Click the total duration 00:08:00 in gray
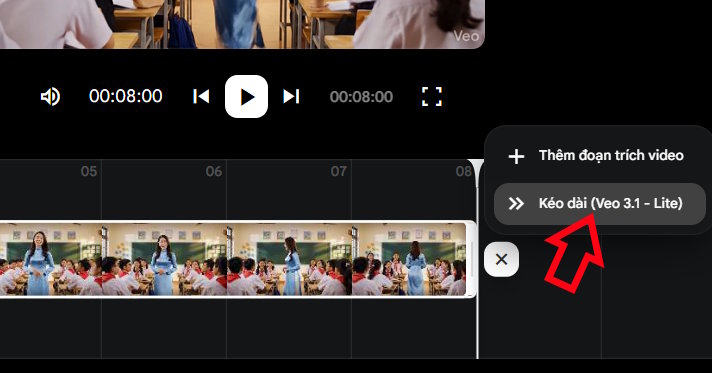Viewport: 712px width, 373px height. pyautogui.click(x=361, y=97)
